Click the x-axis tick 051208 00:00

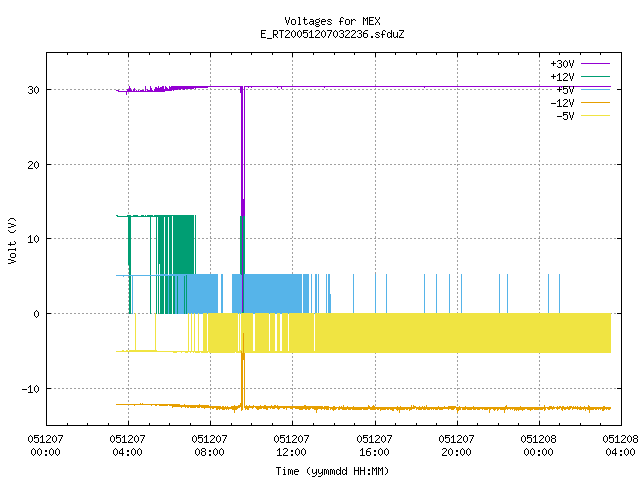(x=538, y=445)
